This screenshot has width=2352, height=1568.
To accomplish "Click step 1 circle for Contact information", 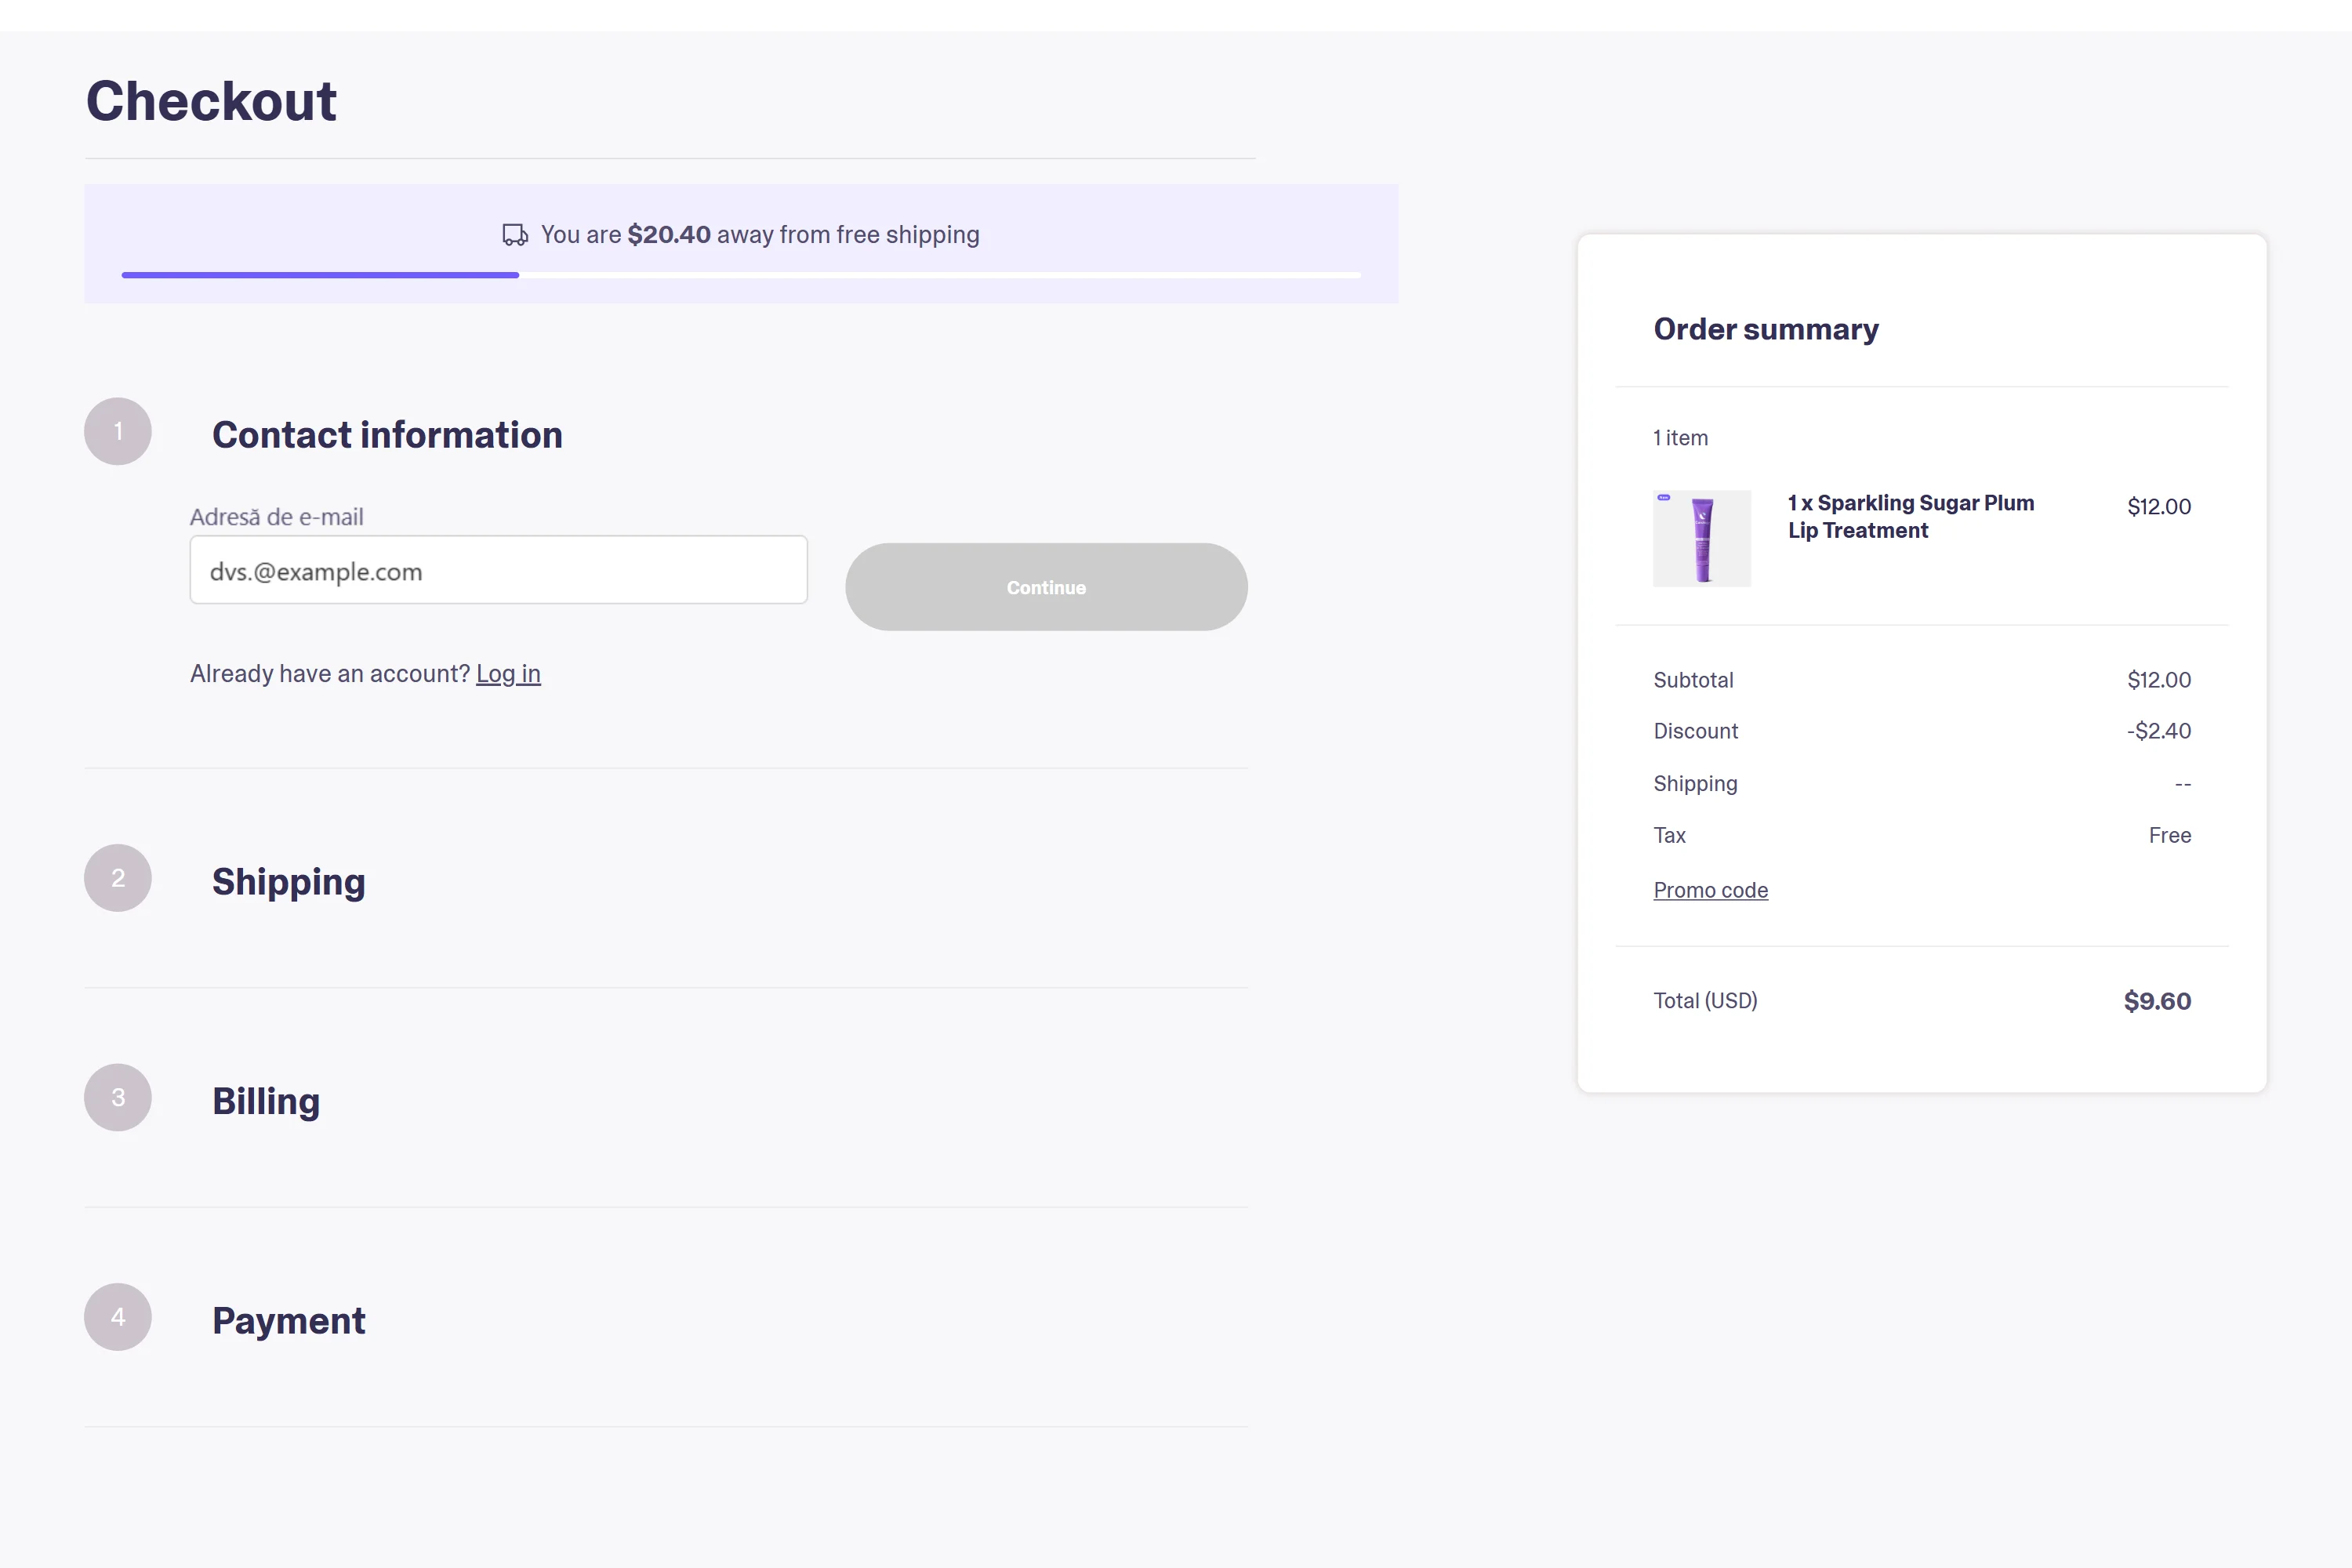I will point(118,432).
